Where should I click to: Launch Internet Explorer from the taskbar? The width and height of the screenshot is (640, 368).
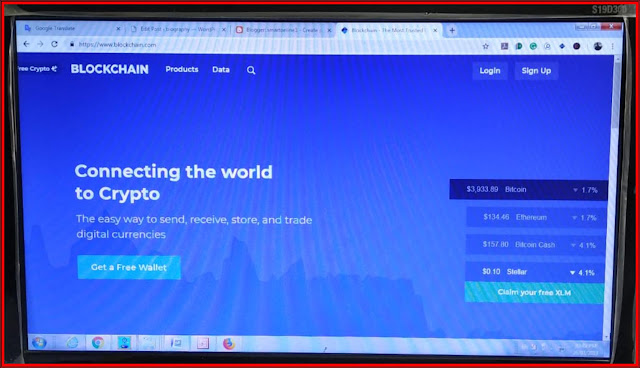pos(72,343)
